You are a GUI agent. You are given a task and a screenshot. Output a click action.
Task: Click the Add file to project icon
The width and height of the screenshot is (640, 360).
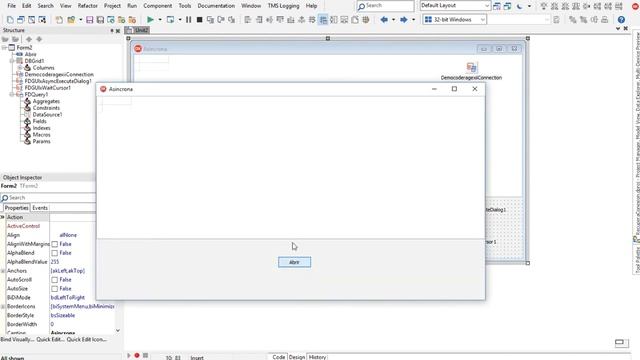pyautogui.click(x=121, y=20)
